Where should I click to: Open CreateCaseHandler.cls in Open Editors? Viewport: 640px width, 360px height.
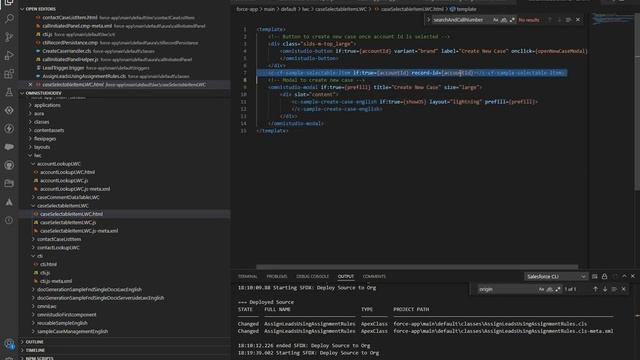[x=67, y=51]
